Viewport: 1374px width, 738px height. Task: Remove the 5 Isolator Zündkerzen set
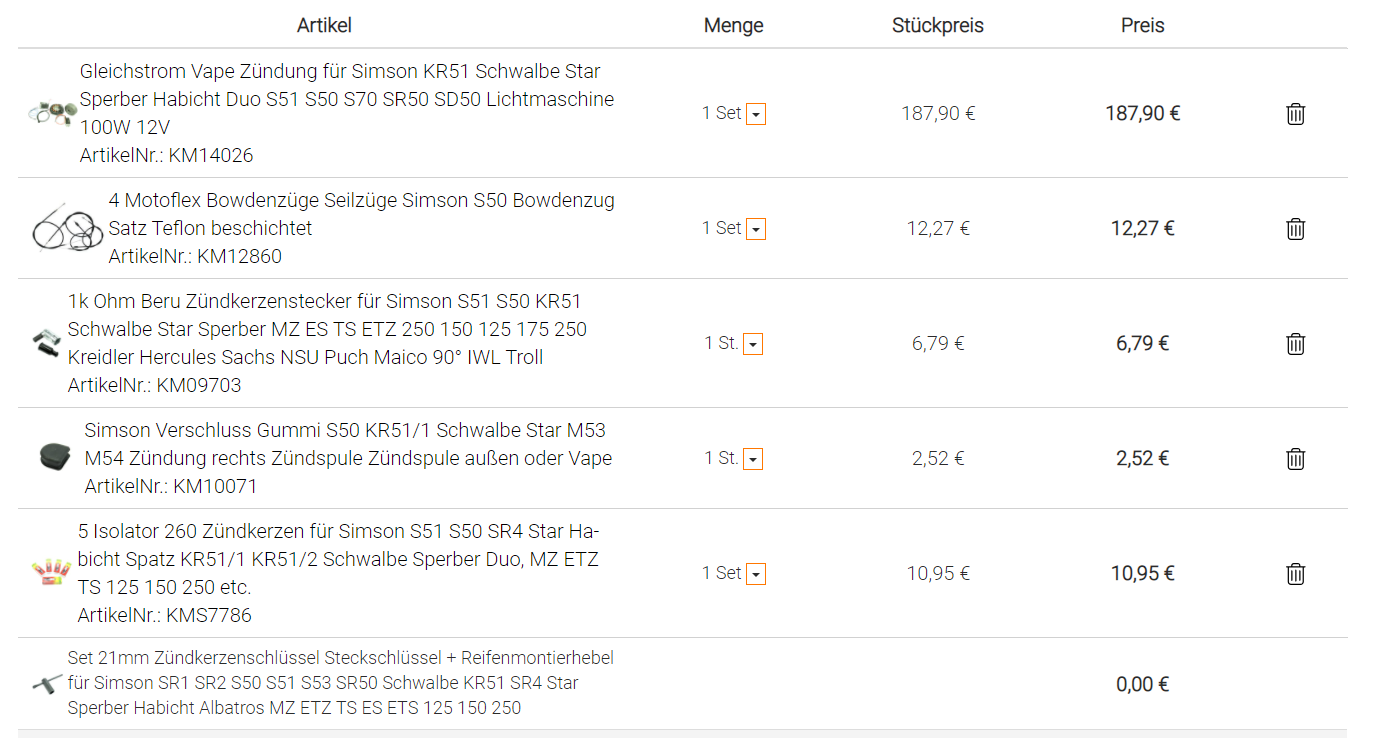(x=1295, y=574)
